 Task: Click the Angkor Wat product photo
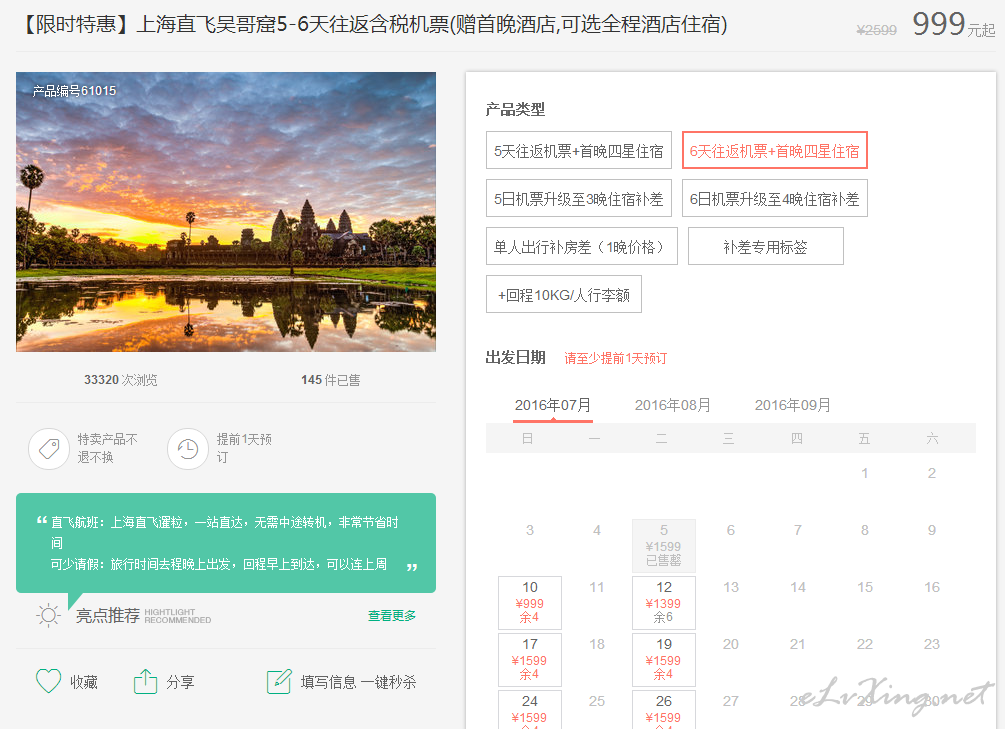[226, 212]
